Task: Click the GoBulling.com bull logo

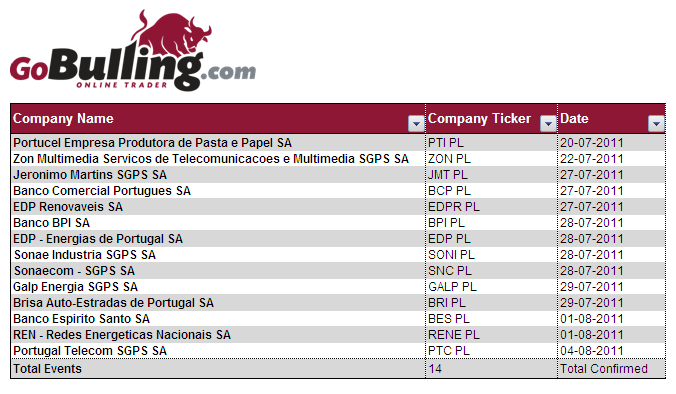Action: pyautogui.click(x=133, y=50)
